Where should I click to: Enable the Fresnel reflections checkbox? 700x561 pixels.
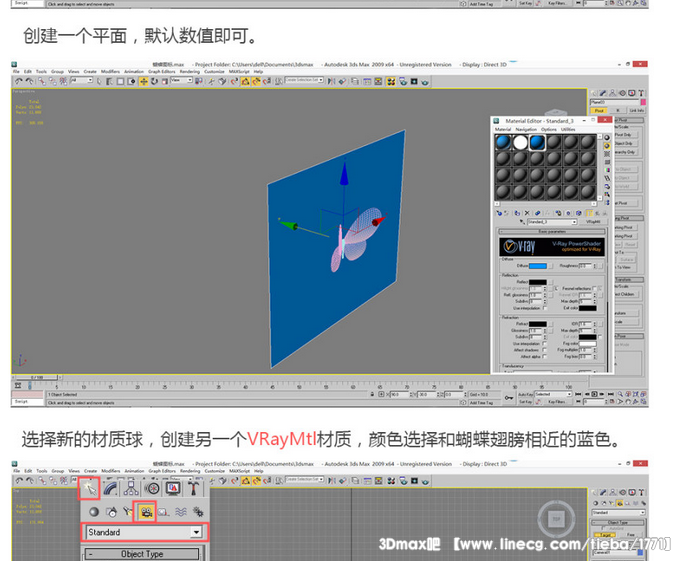point(596,288)
